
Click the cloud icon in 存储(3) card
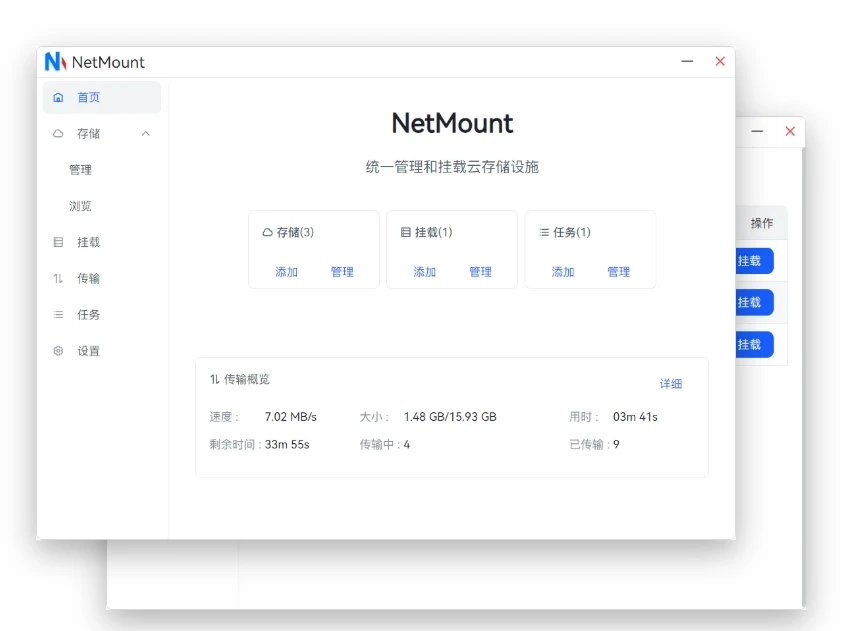pyautogui.click(x=267, y=232)
